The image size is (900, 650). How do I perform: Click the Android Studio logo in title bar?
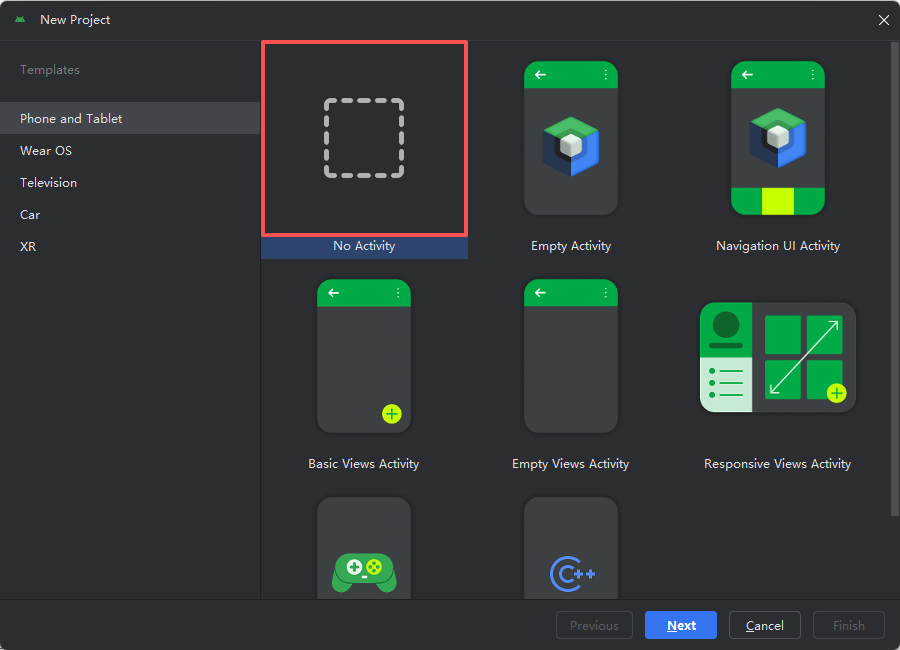pos(21,19)
